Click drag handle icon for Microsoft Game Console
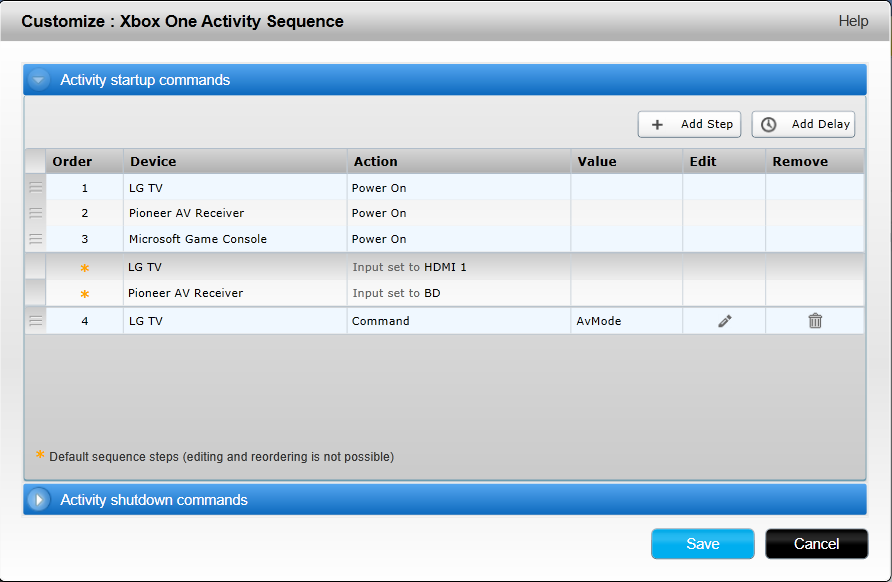The height and width of the screenshot is (582, 892). (x=35, y=239)
